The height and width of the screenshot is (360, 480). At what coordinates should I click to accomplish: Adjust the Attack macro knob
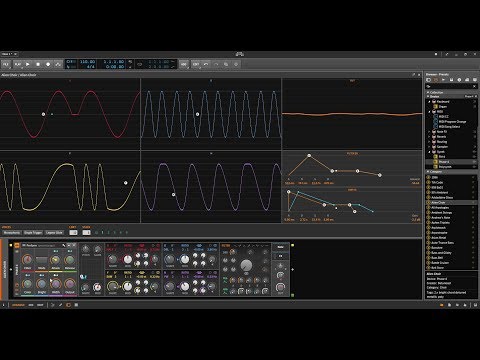coord(55,260)
